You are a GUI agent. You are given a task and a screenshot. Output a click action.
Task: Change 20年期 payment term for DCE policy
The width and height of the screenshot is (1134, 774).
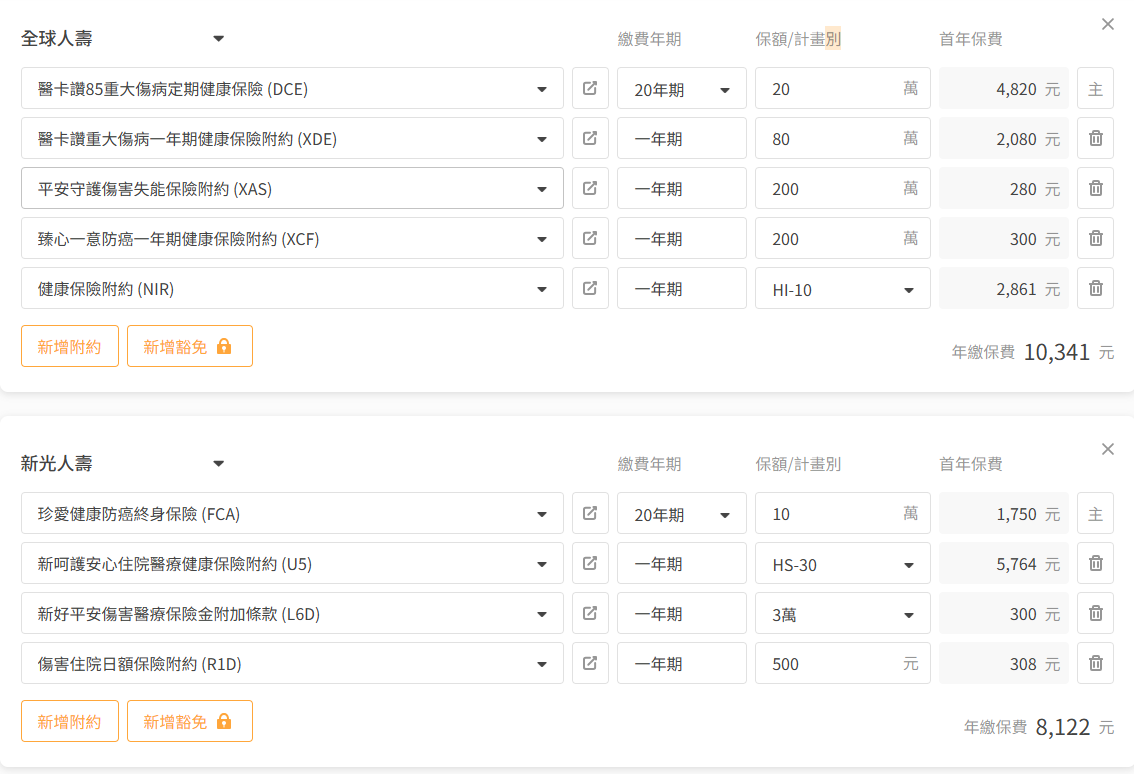pos(681,89)
